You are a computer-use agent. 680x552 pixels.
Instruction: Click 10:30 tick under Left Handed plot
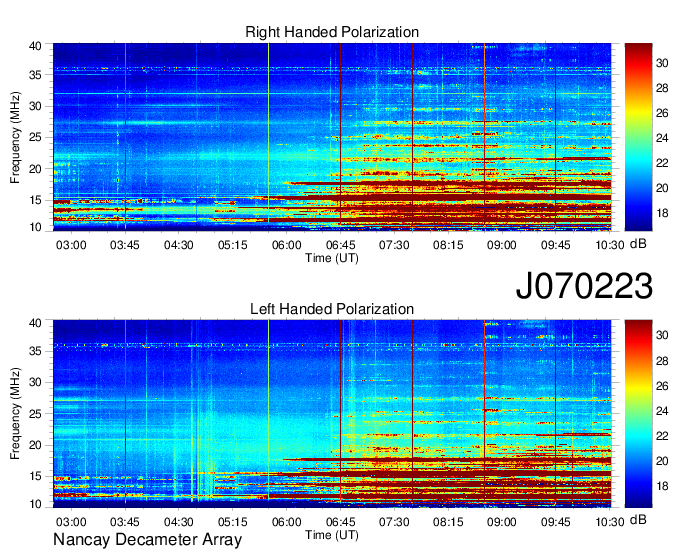[x=610, y=522]
